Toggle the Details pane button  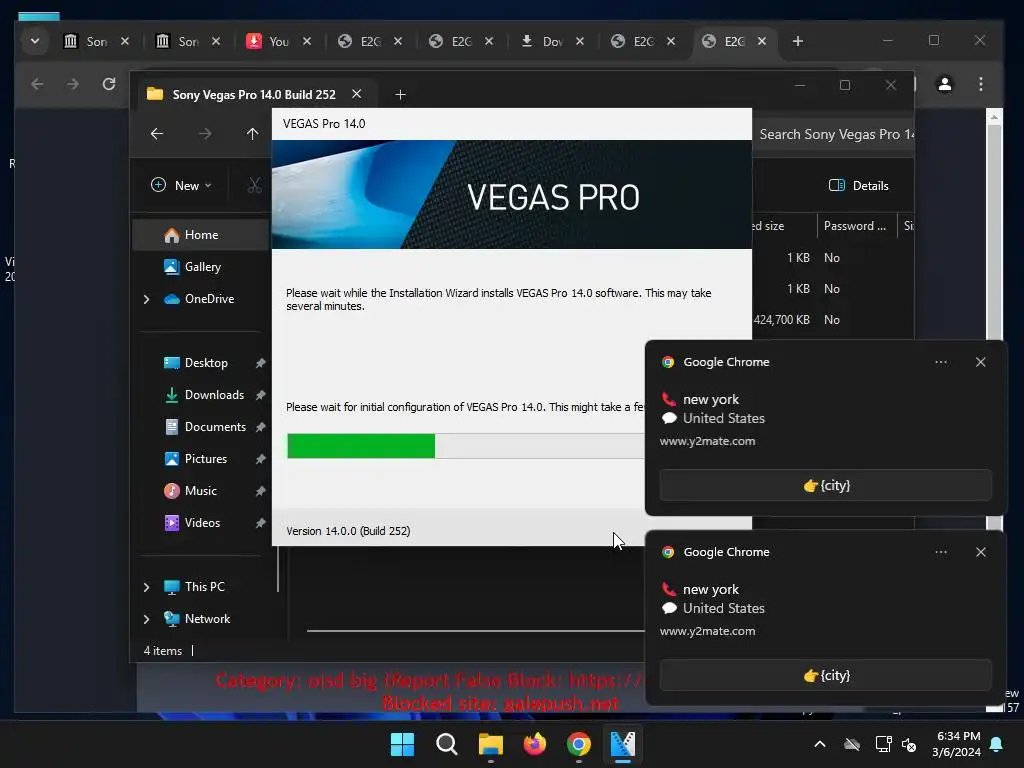coord(858,185)
